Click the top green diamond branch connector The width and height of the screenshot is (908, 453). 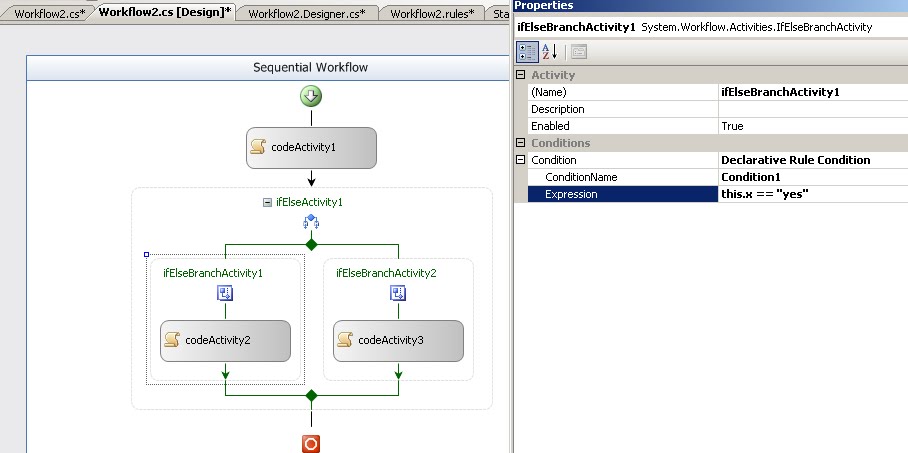(312, 244)
